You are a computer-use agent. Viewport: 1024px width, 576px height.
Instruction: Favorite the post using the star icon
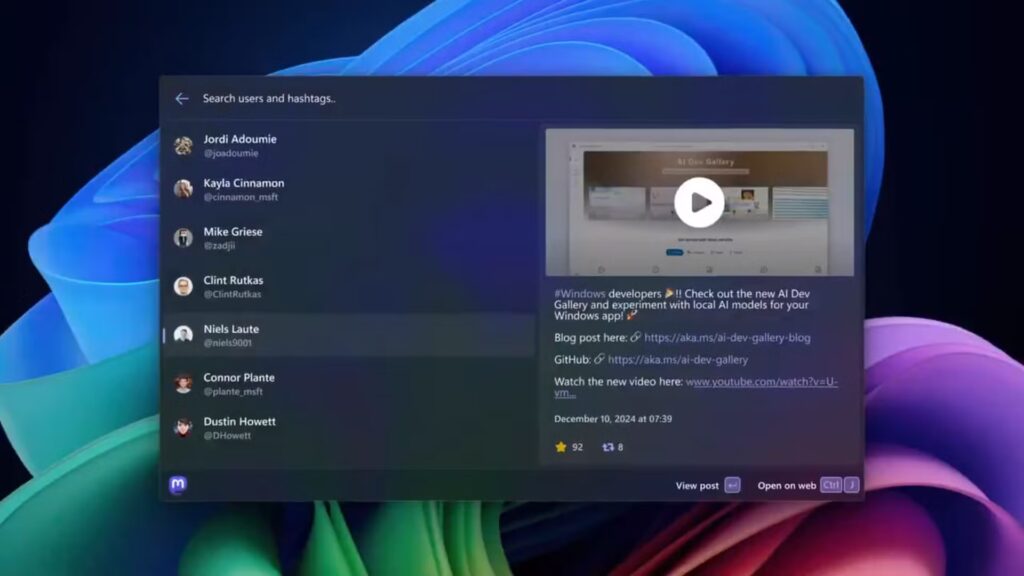563,447
